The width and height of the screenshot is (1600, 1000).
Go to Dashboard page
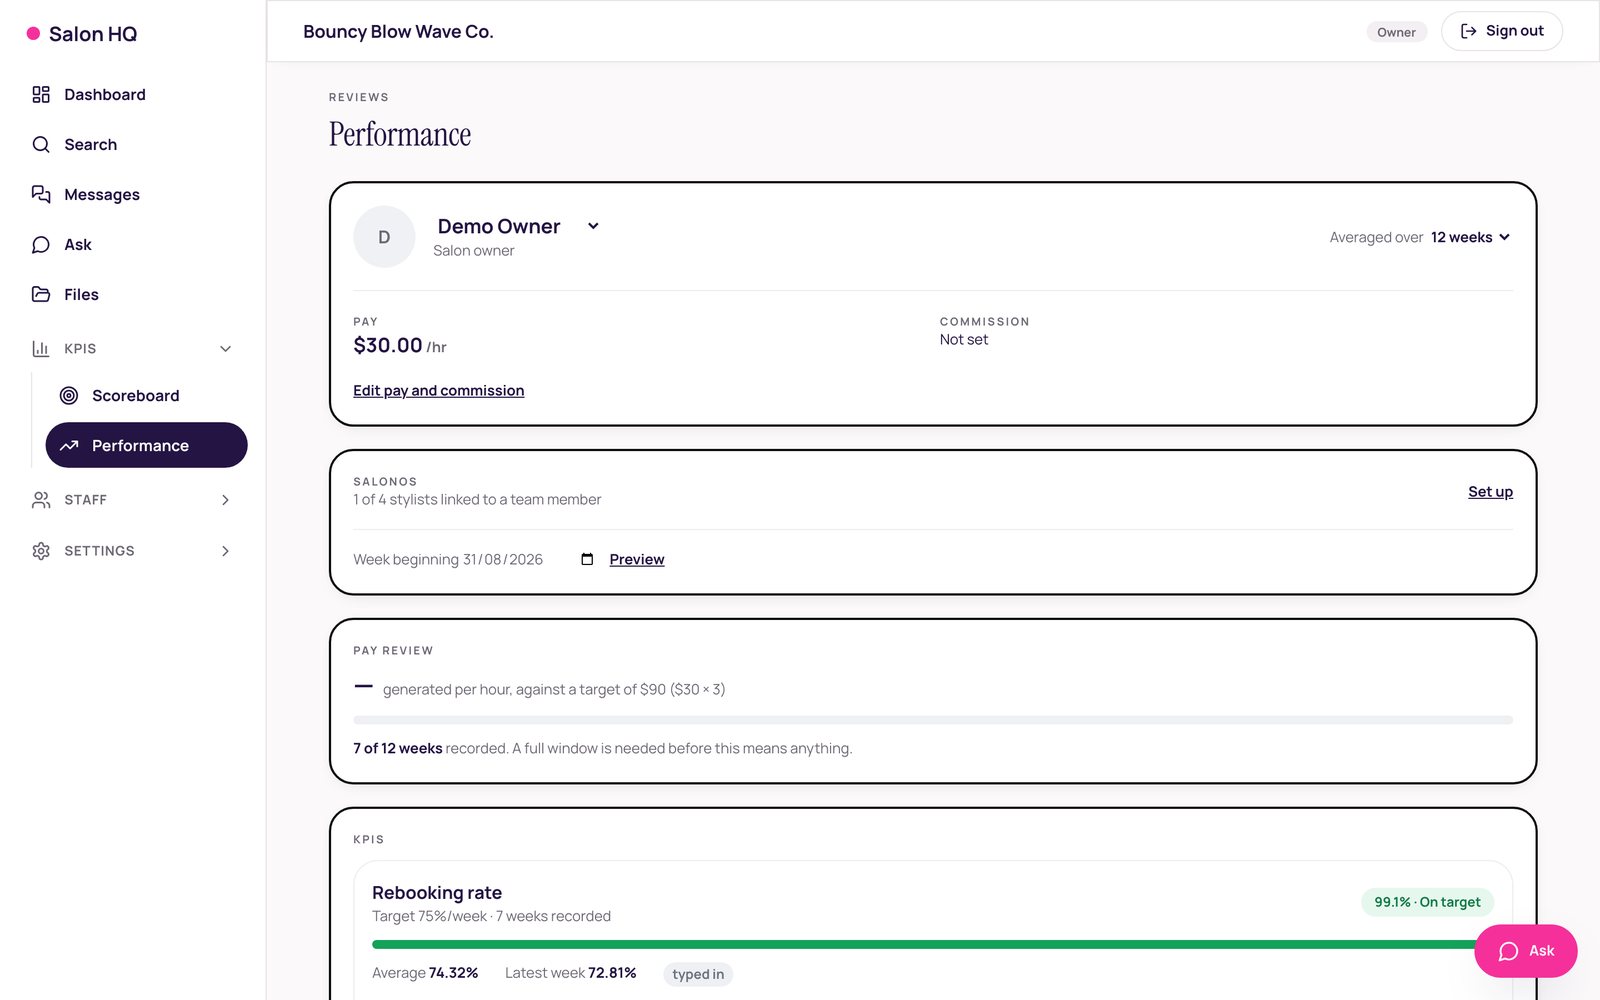coord(133,94)
